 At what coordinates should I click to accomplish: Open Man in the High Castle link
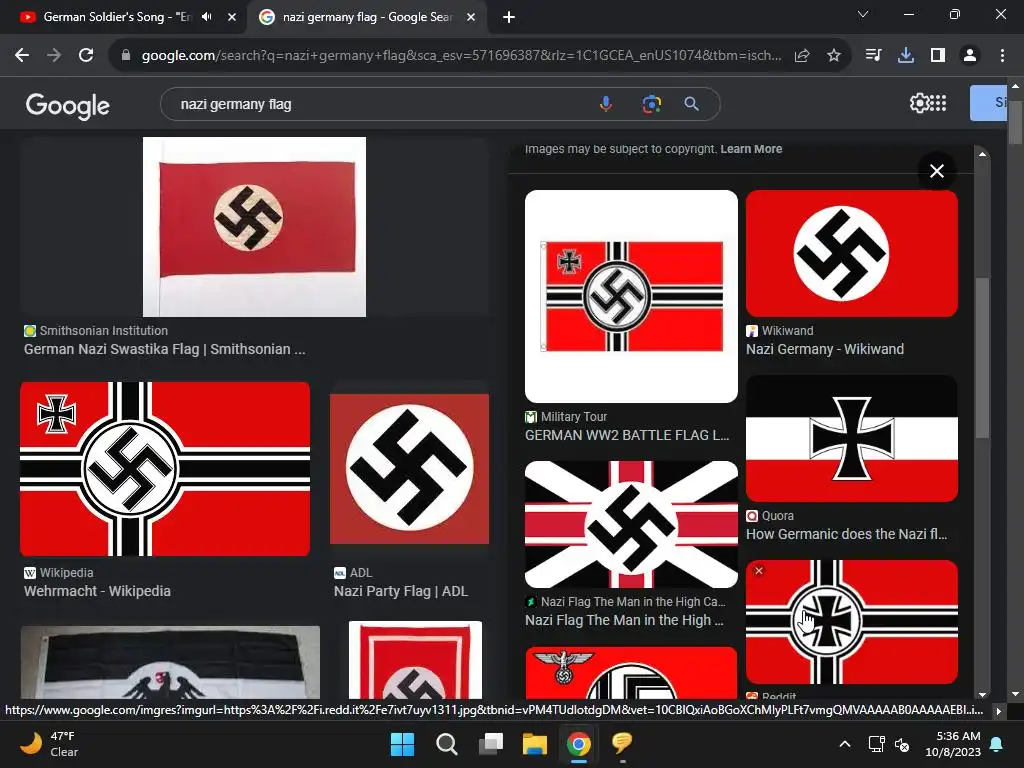click(624, 620)
